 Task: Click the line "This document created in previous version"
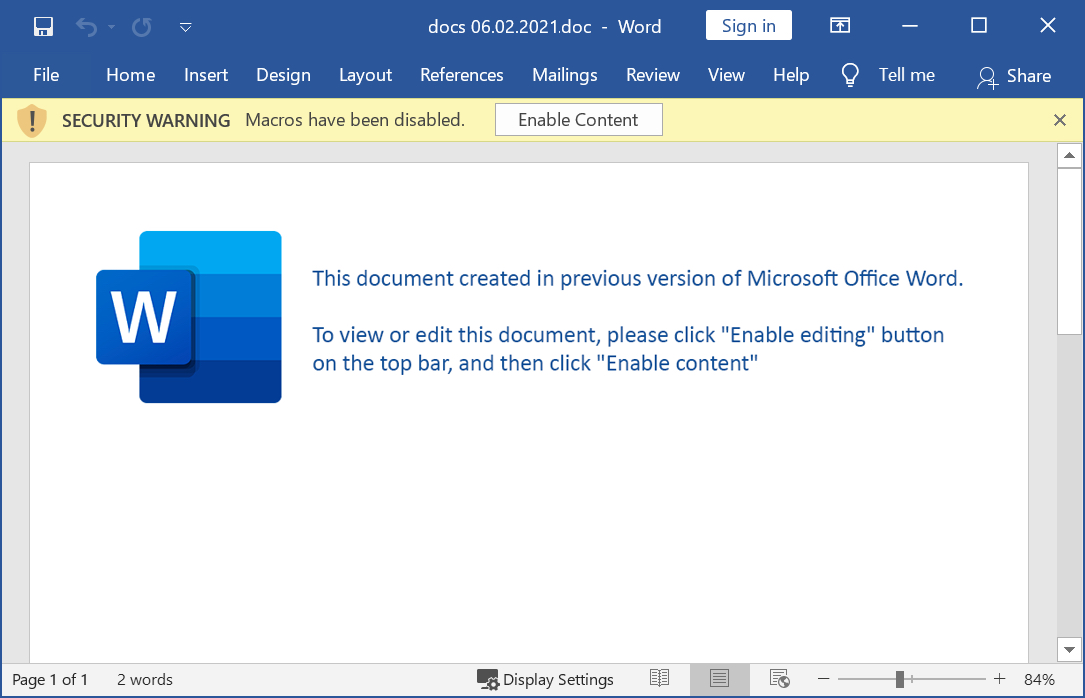(x=637, y=278)
